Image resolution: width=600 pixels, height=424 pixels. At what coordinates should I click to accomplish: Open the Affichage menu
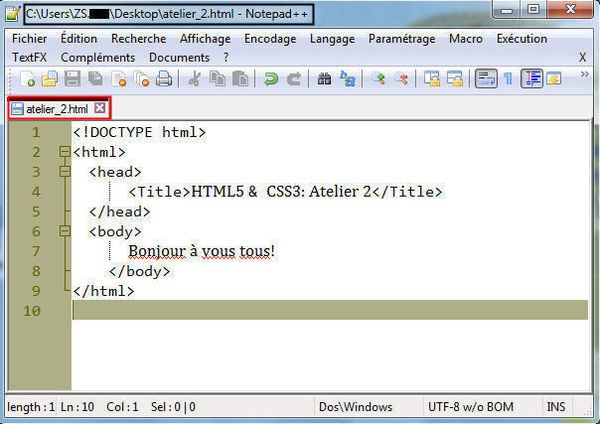[205, 39]
